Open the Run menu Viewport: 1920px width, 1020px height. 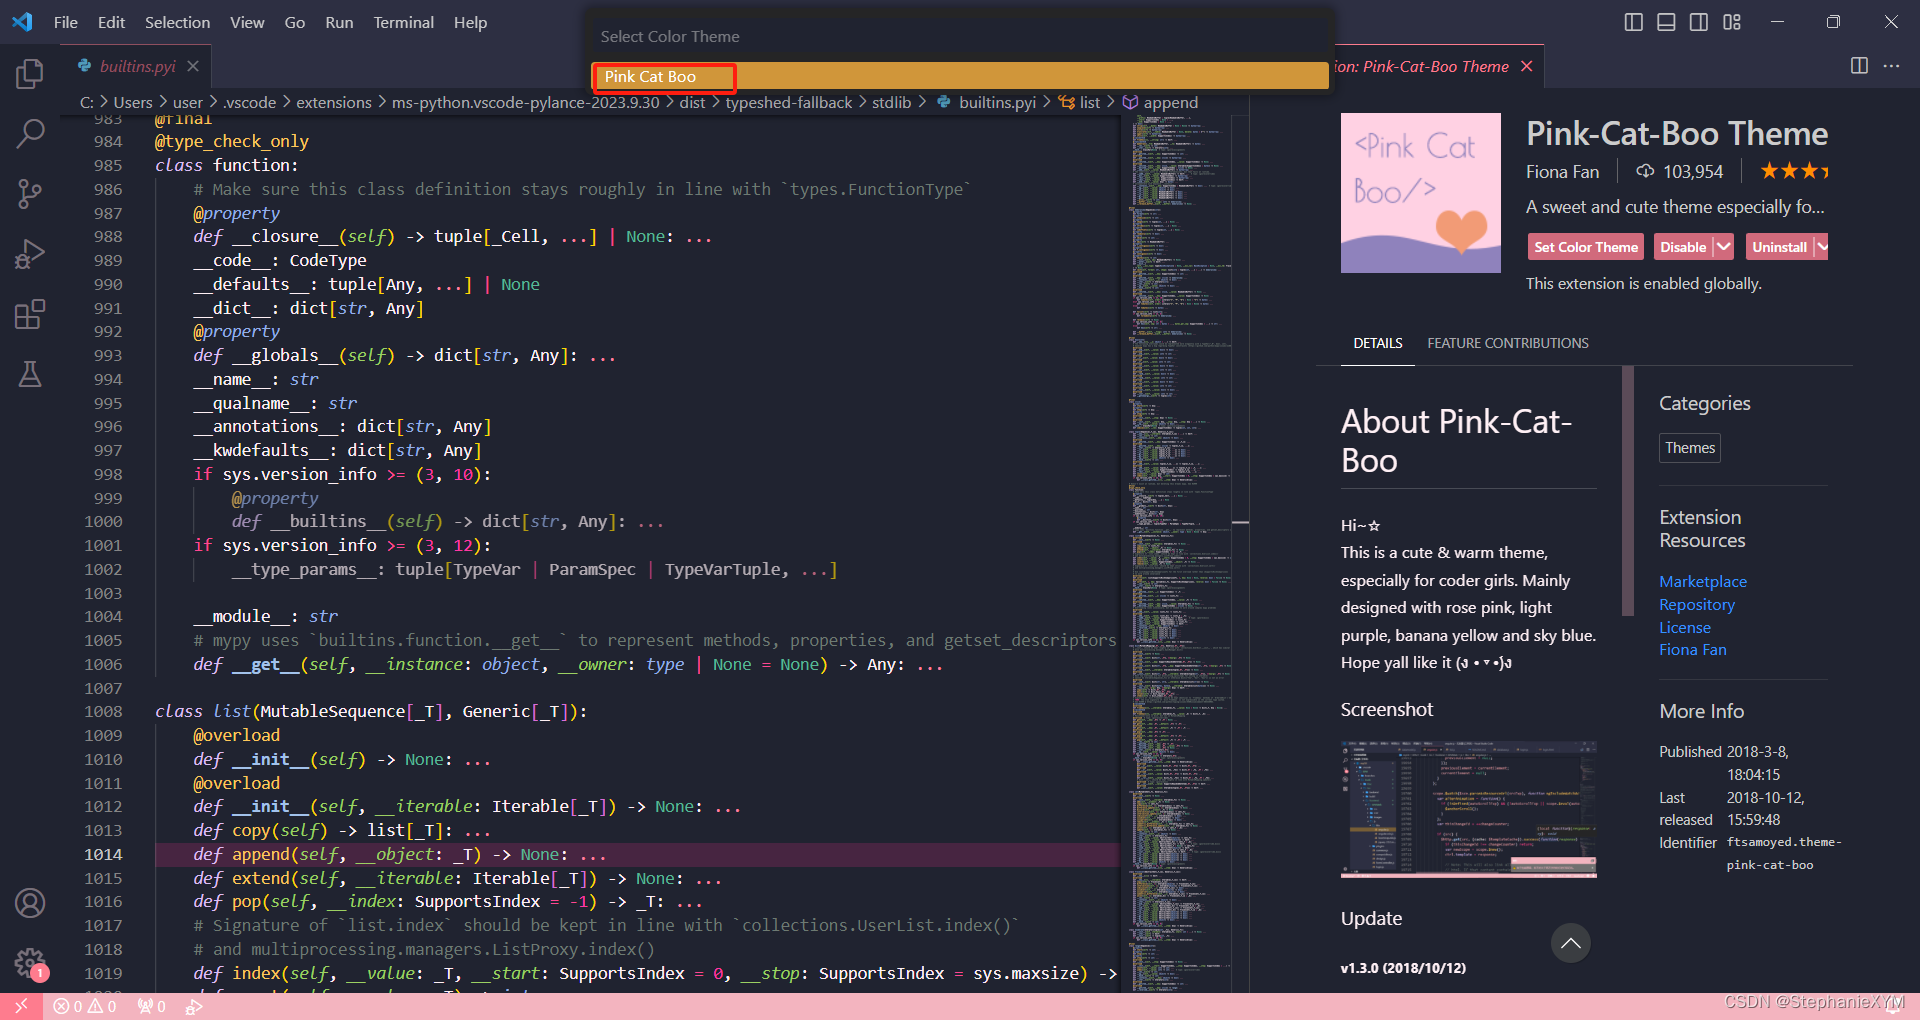point(339,22)
